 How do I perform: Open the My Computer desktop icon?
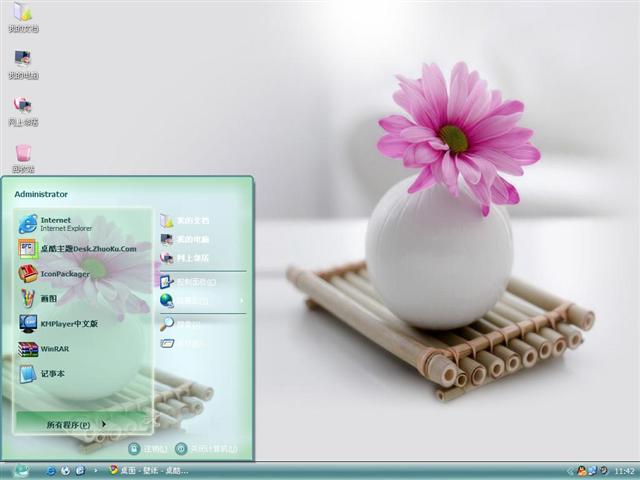point(23,64)
